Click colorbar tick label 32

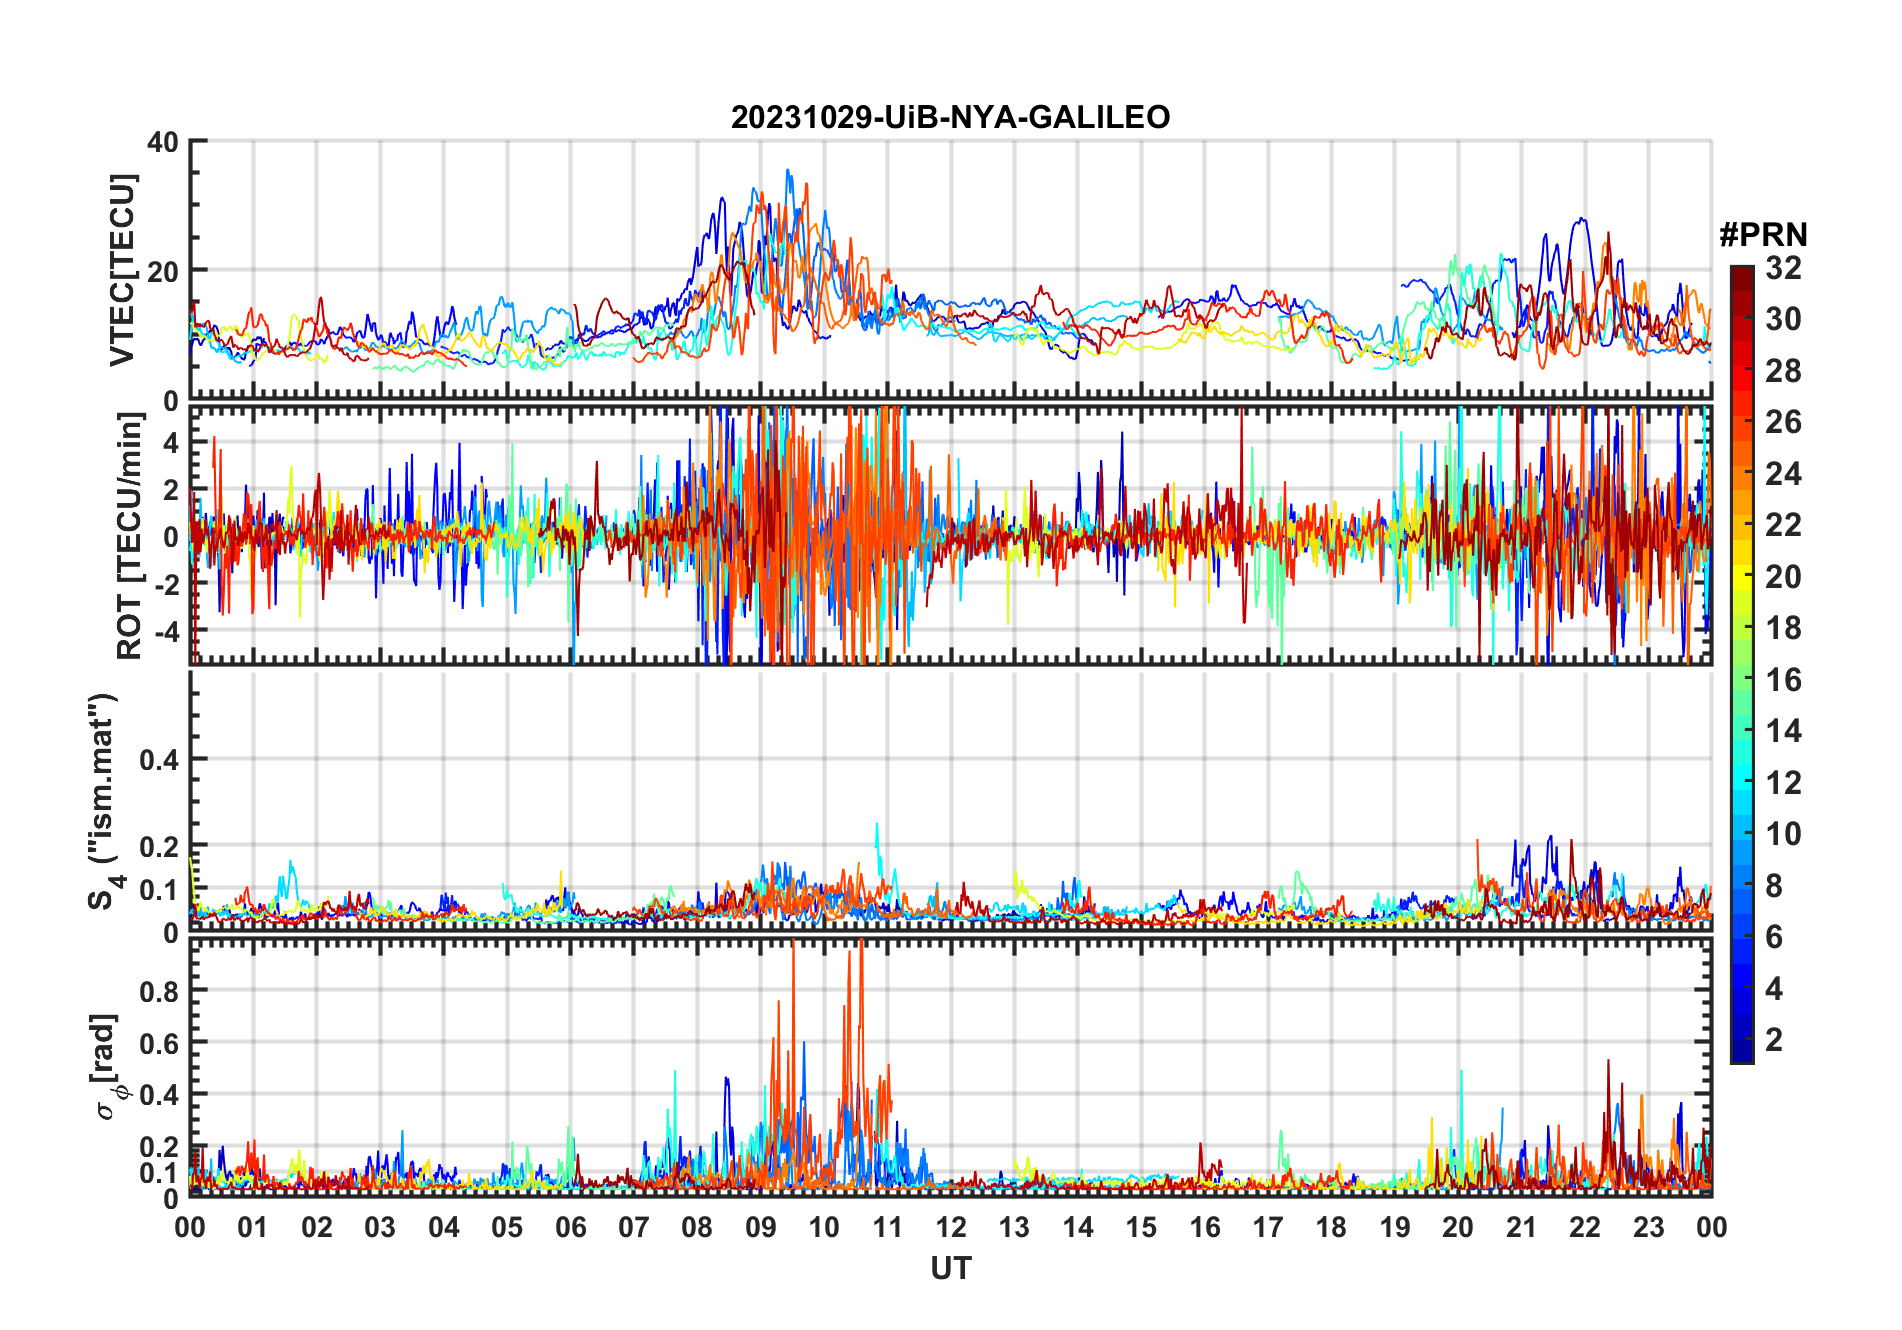point(1783,268)
